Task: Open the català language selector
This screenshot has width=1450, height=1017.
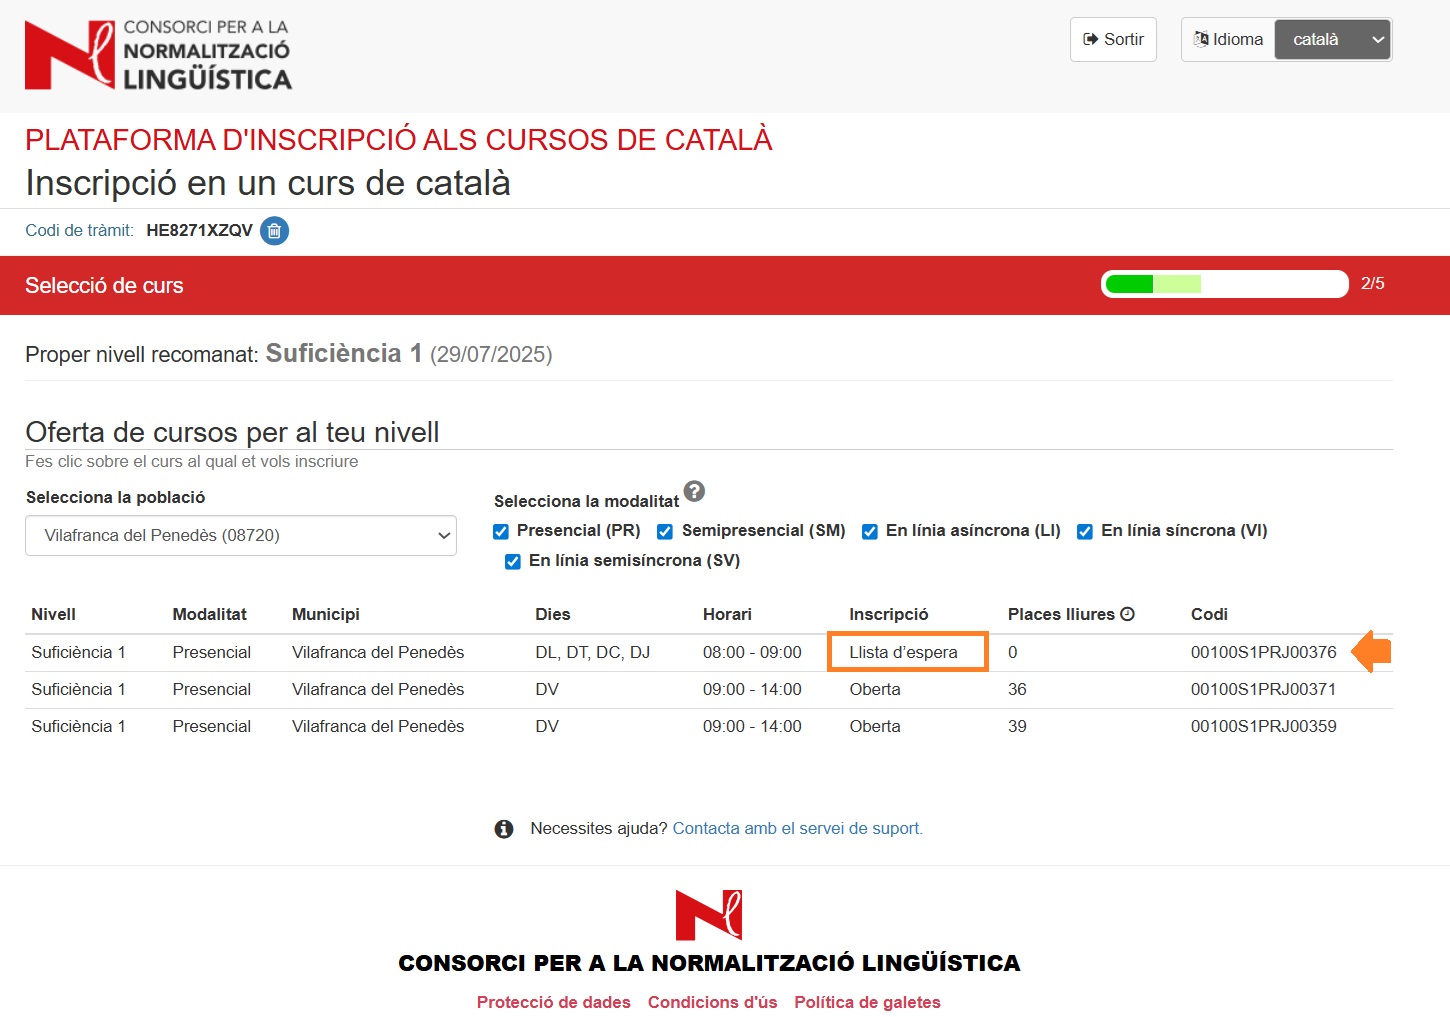Action: (1332, 39)
